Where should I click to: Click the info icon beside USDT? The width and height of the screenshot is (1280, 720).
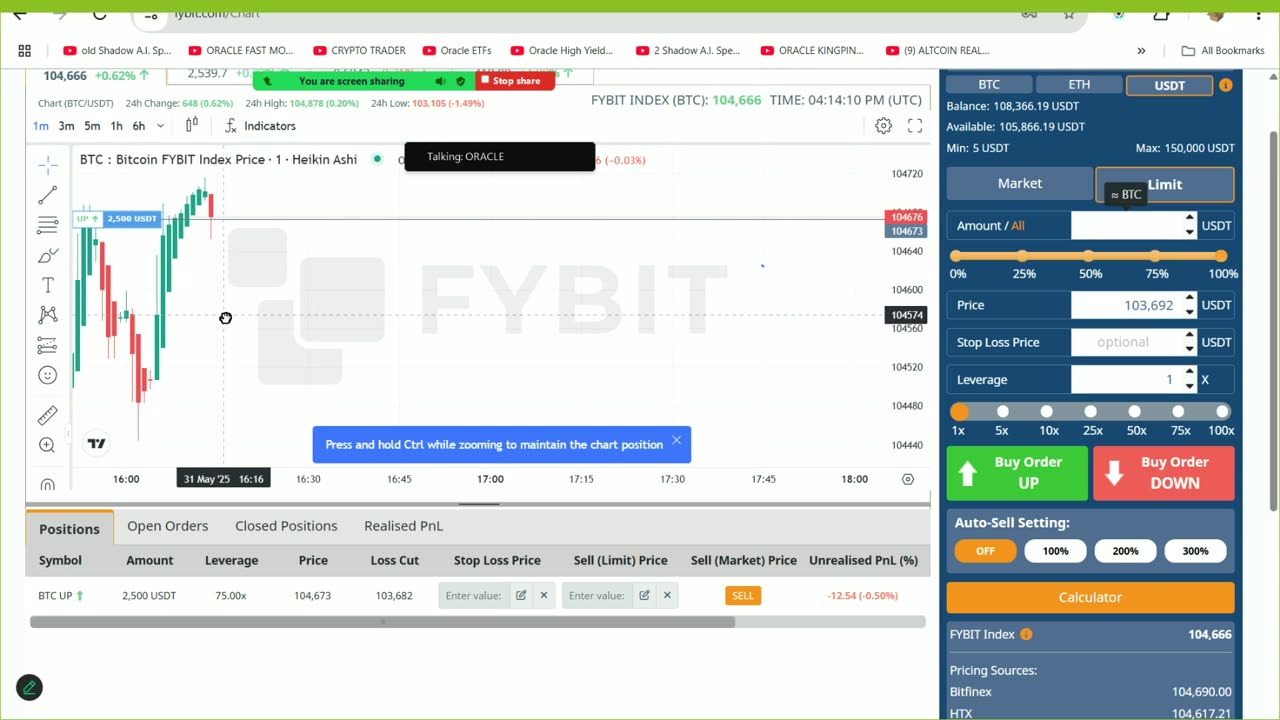pos(1225,85)
